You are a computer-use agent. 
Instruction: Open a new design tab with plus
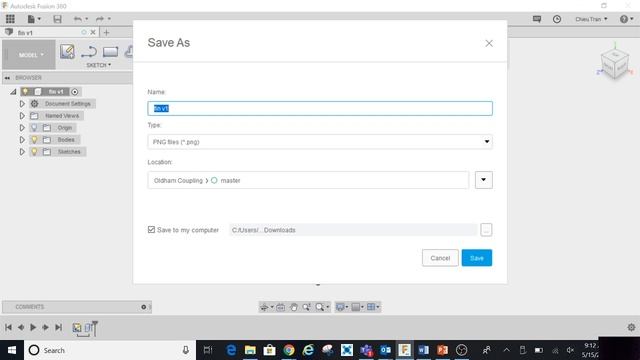(x=107, y=32)
